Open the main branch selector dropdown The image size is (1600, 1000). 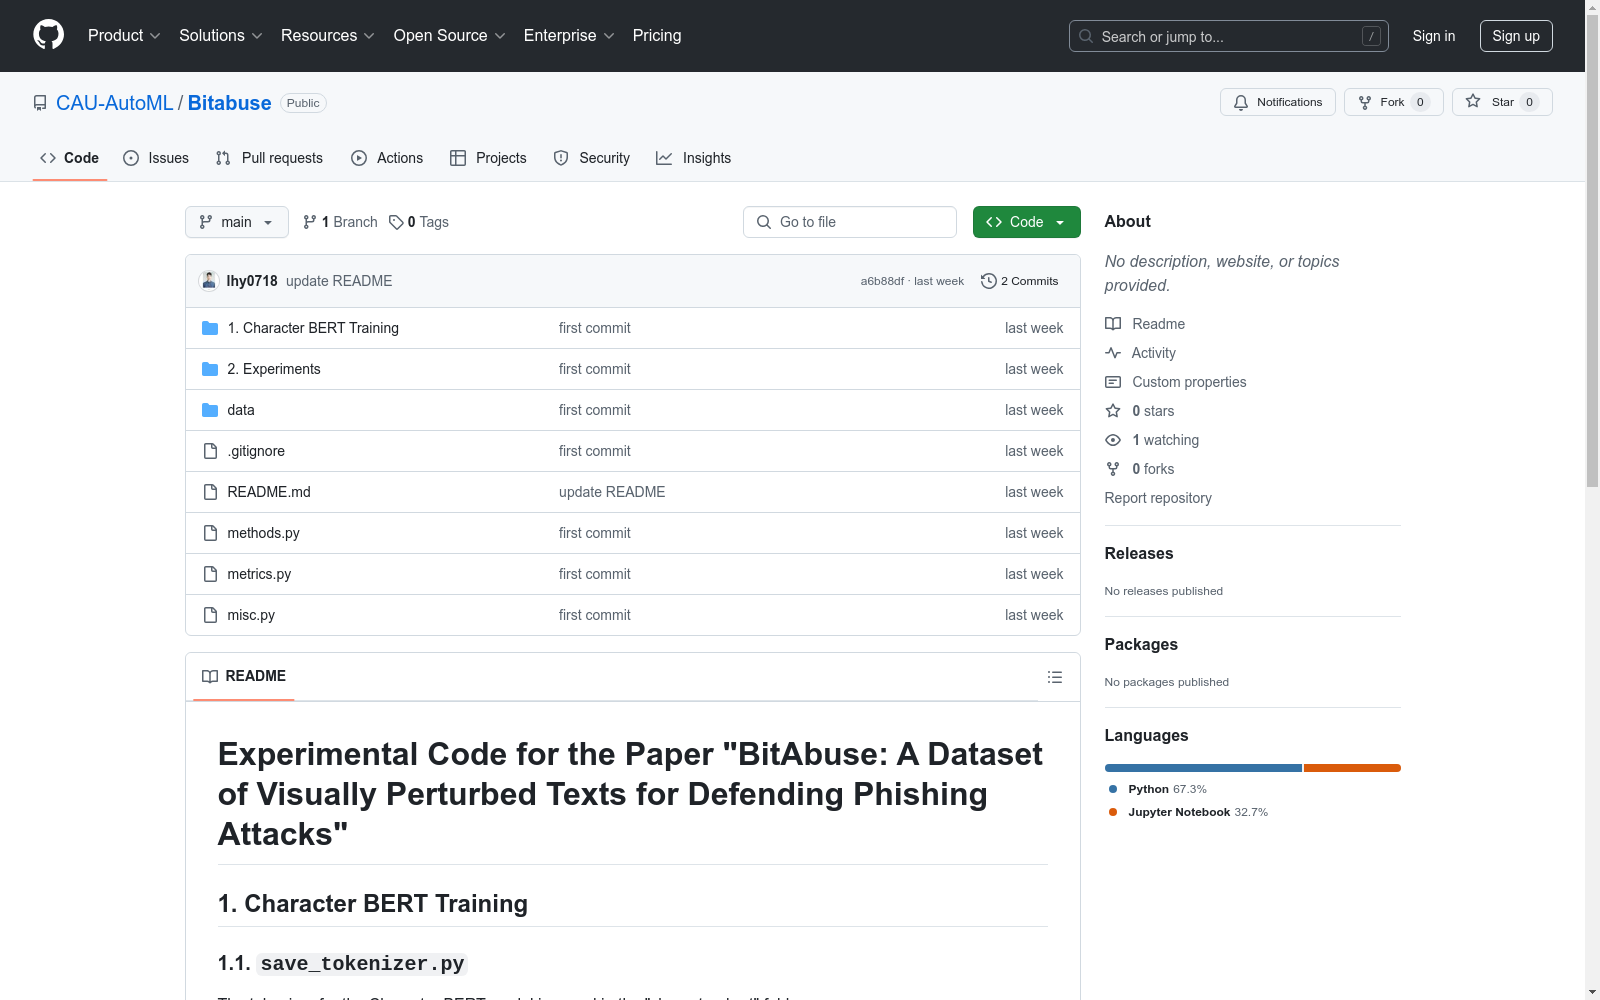click(x=237, y=222)
